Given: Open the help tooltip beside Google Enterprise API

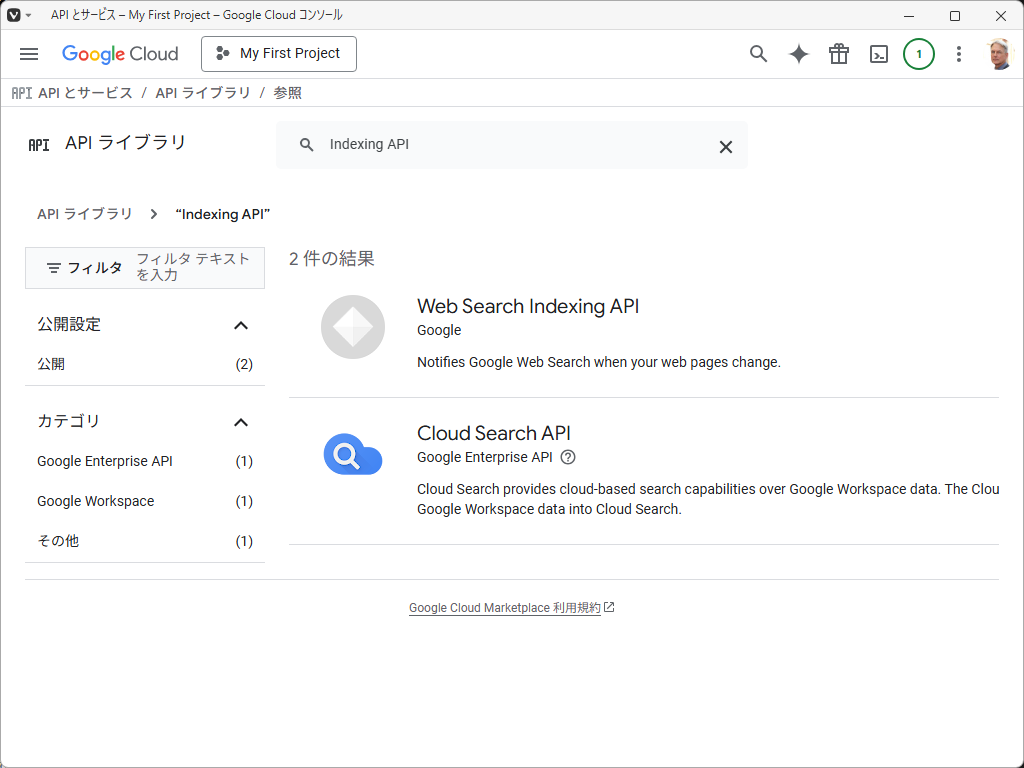Looking at the screenshot, I should click(x=568, y=457).
